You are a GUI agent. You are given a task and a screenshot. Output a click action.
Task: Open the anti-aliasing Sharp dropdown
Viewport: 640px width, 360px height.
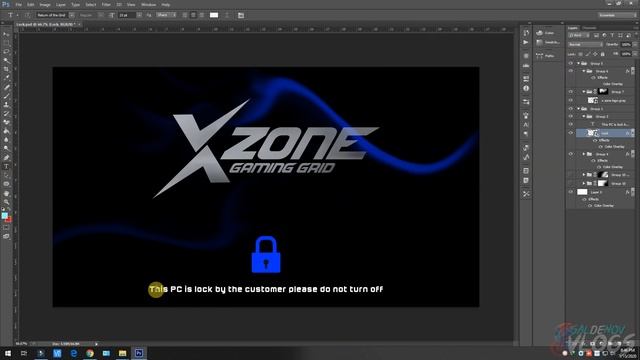[x=167, y=15]
